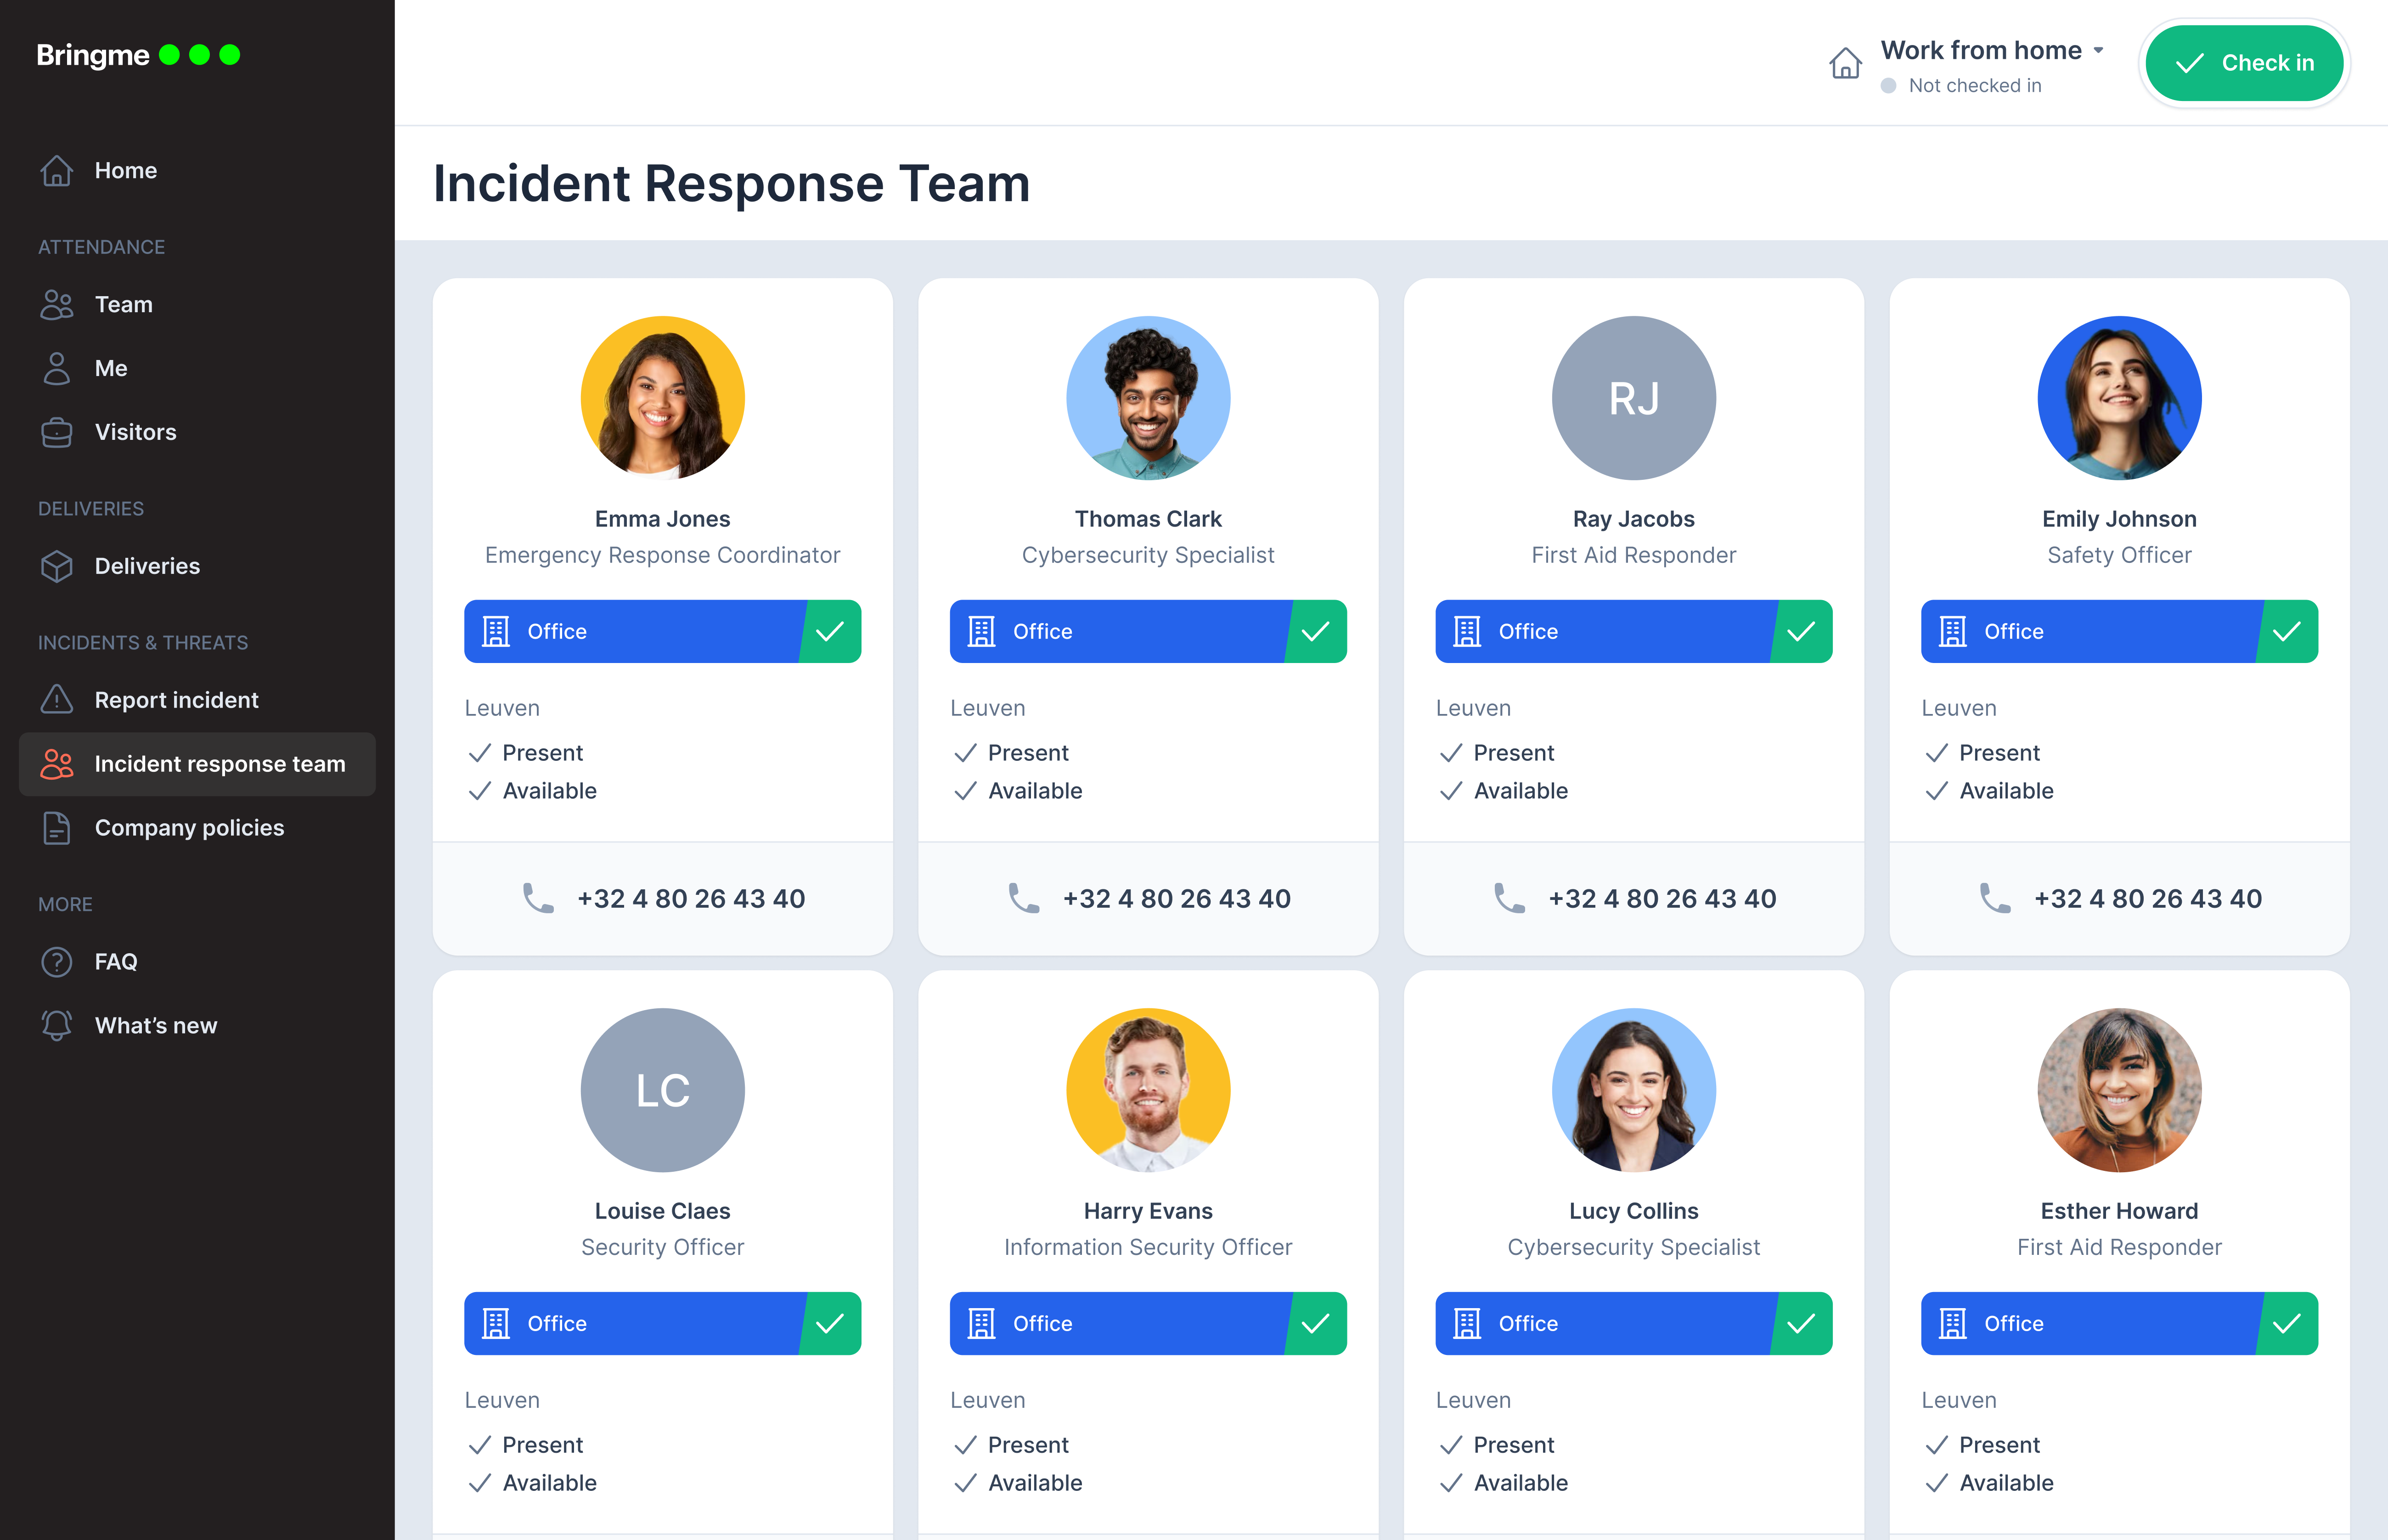The image size is (2388, 1540).
Task: Open Company policies
Action: coord(197,829)
